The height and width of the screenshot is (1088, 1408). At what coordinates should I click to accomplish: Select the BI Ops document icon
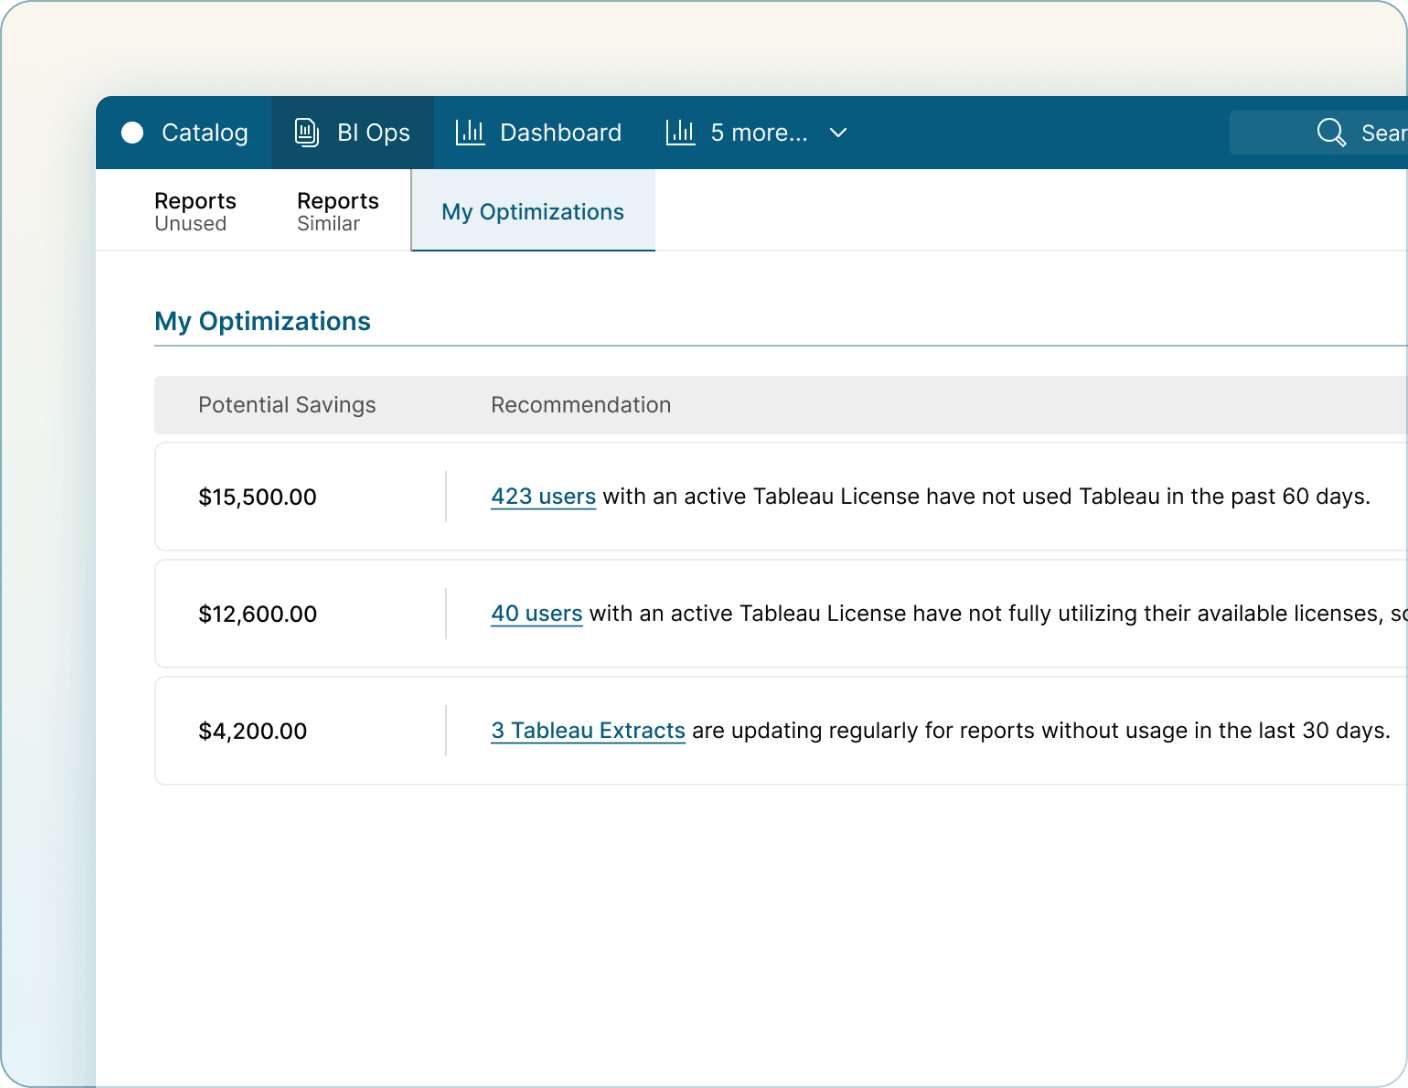[x=305, y=131]
